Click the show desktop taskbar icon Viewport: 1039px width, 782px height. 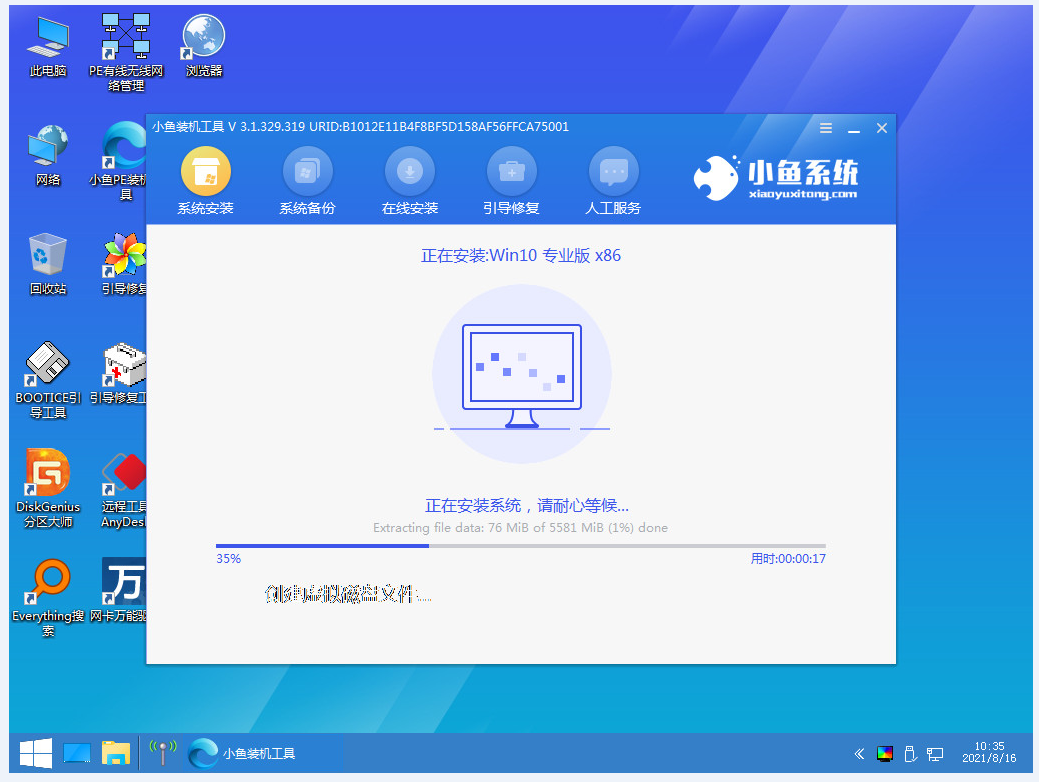tap(77, 754)
